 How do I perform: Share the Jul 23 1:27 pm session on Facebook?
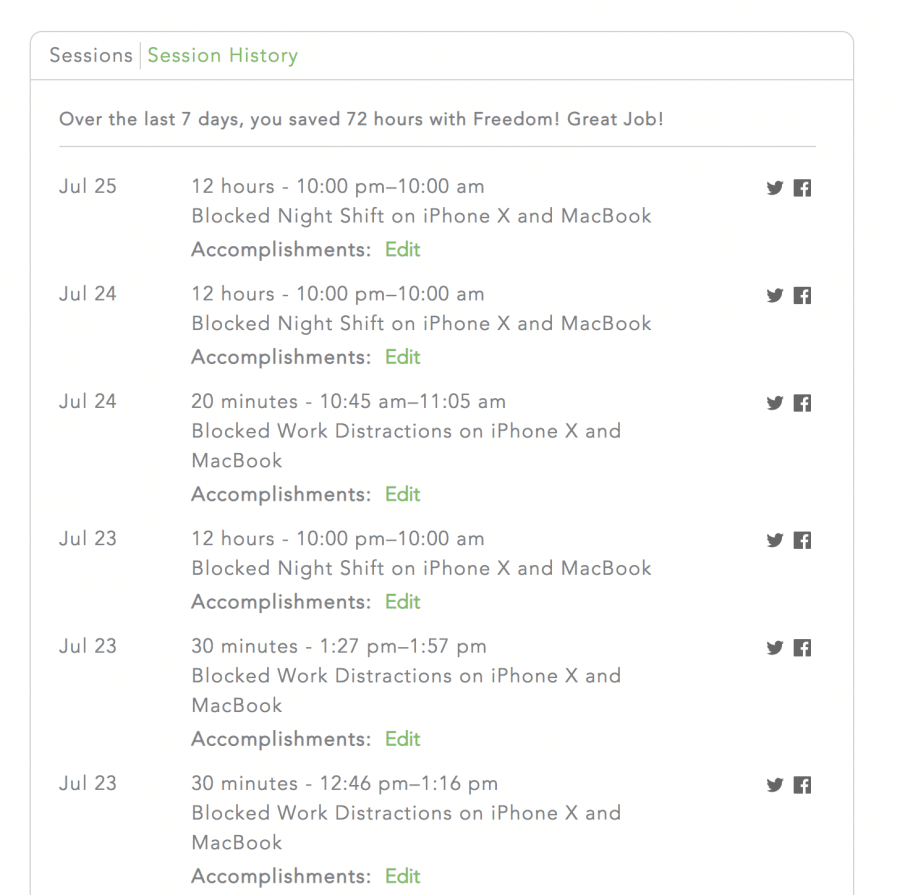pyautogui.click(x=801, y=648)
